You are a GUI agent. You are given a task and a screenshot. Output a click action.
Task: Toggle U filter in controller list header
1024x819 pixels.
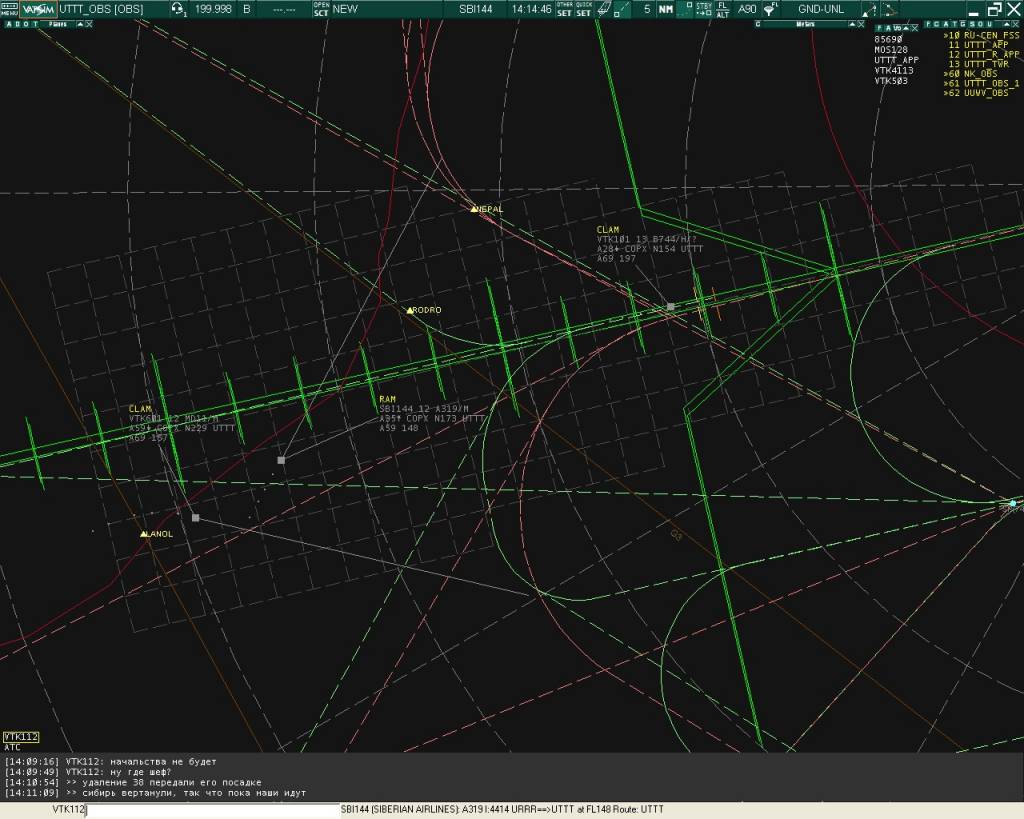point(990,24)
